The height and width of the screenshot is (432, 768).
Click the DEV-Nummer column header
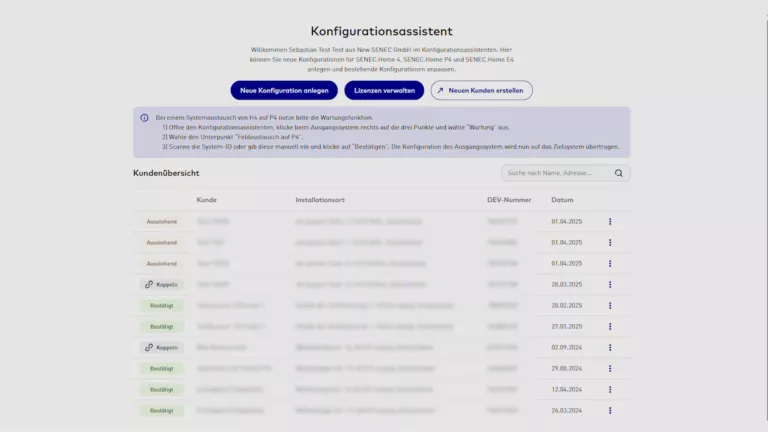coord(509,200)
